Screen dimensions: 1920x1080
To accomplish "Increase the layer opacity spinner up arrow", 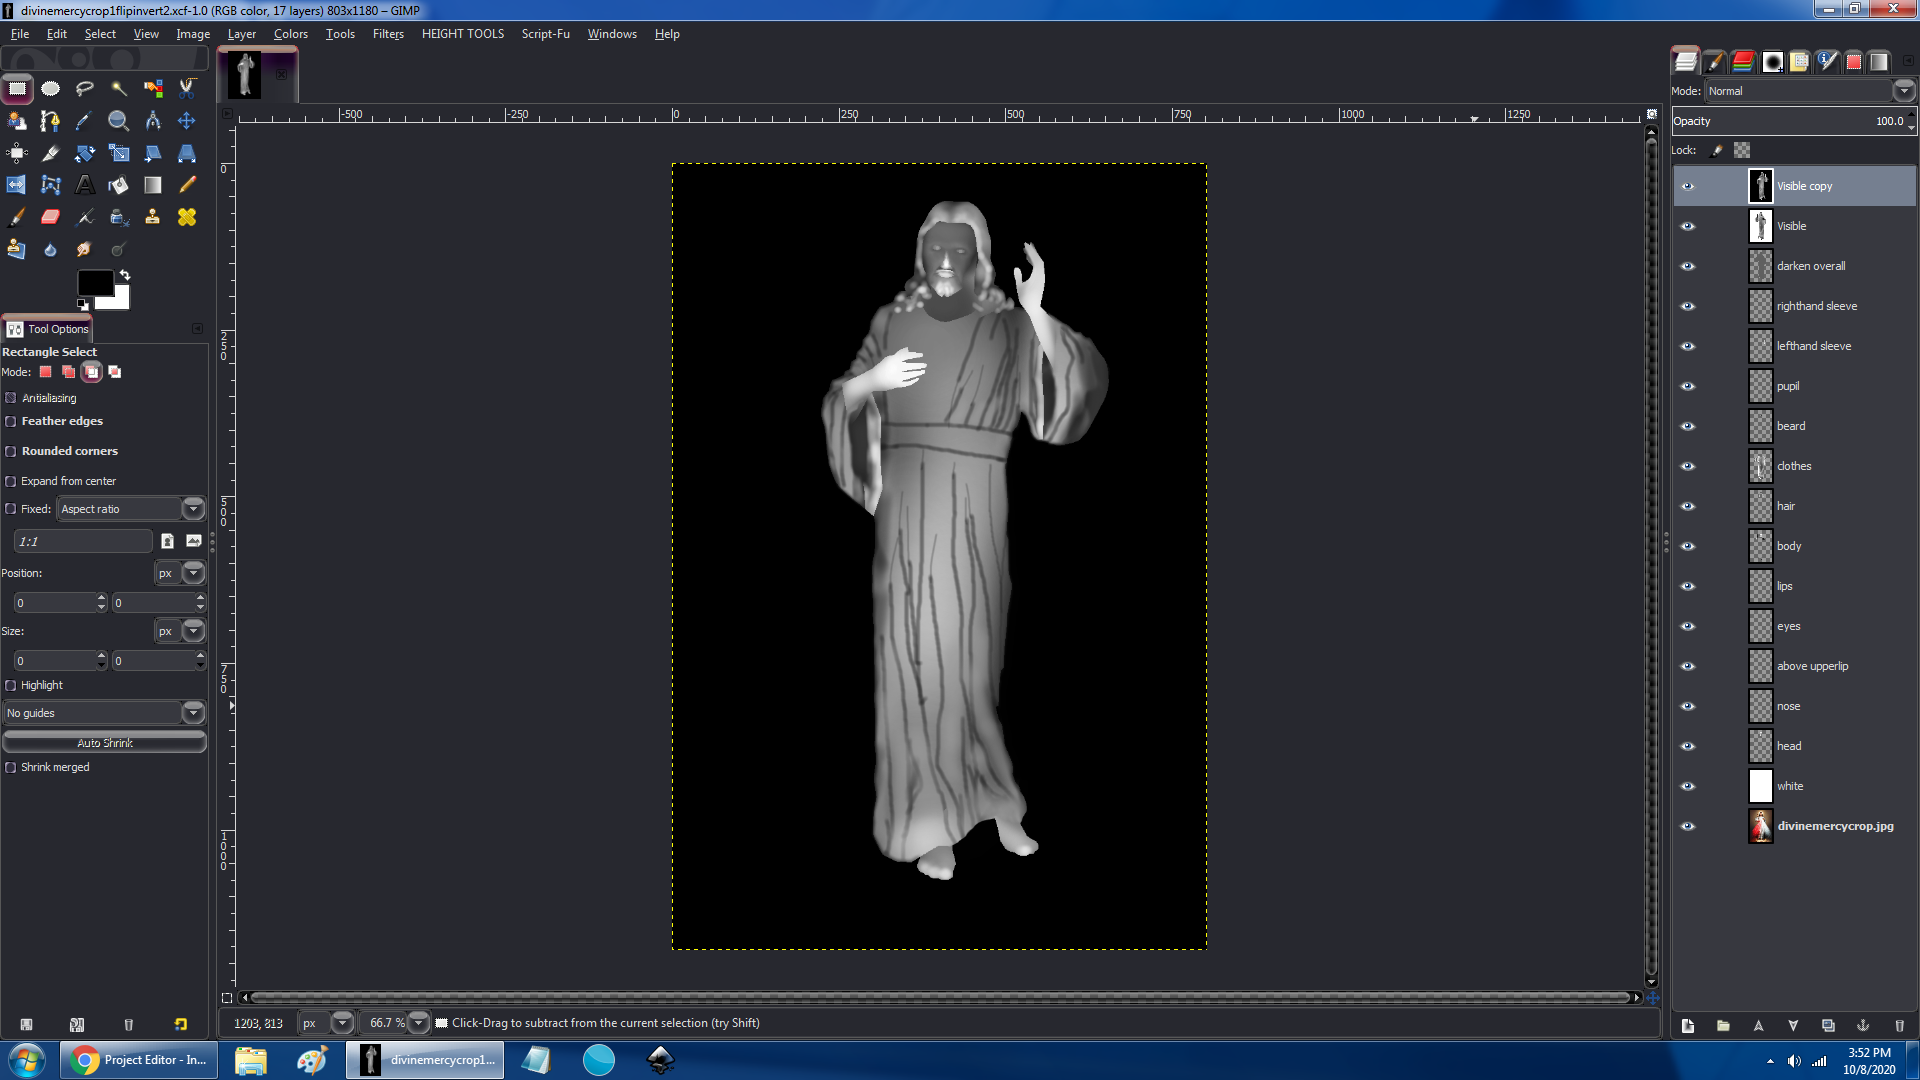I will pyautogui.click(x=1911, y=116).
